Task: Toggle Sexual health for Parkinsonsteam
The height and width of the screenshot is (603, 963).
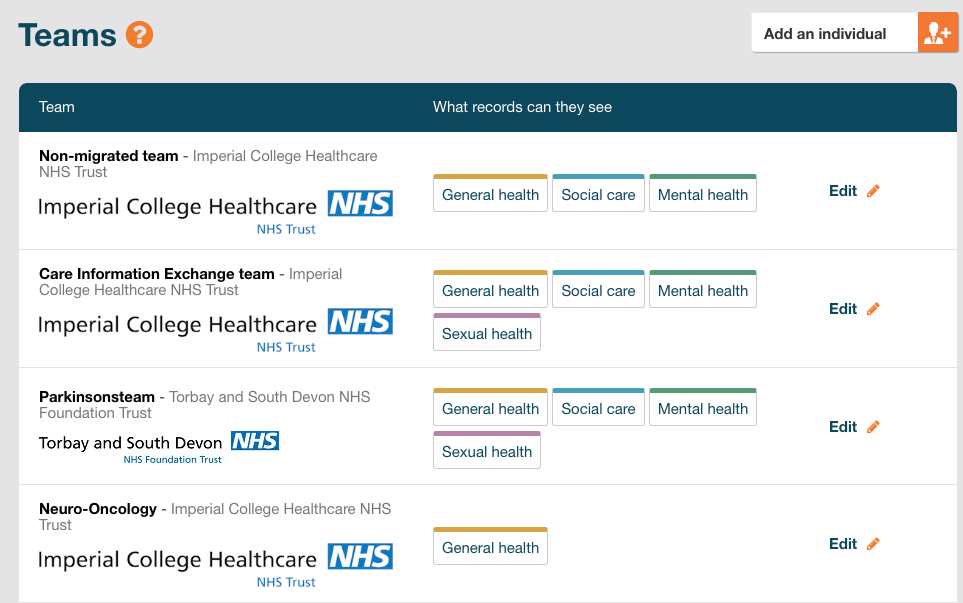Action: click(487, 450)
